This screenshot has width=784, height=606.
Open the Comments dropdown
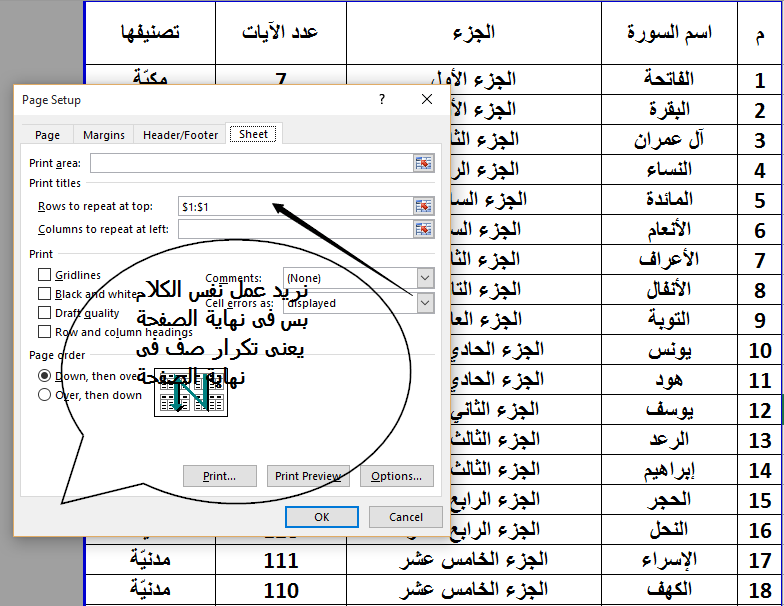[425, 278]
